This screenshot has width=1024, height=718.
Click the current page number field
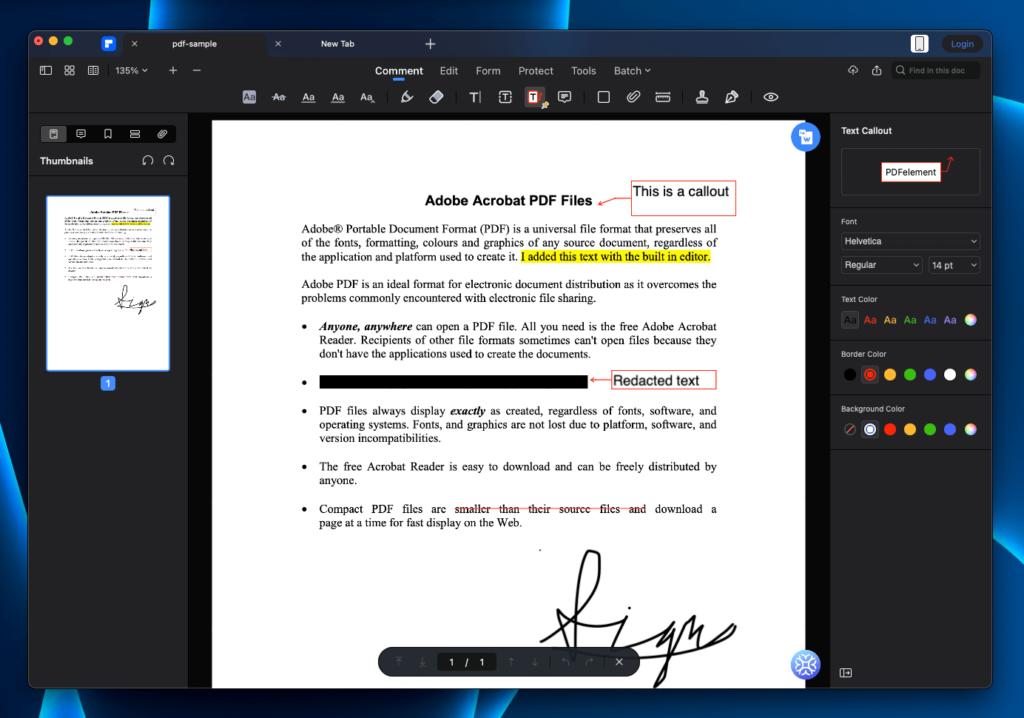[x=451, y=662]
